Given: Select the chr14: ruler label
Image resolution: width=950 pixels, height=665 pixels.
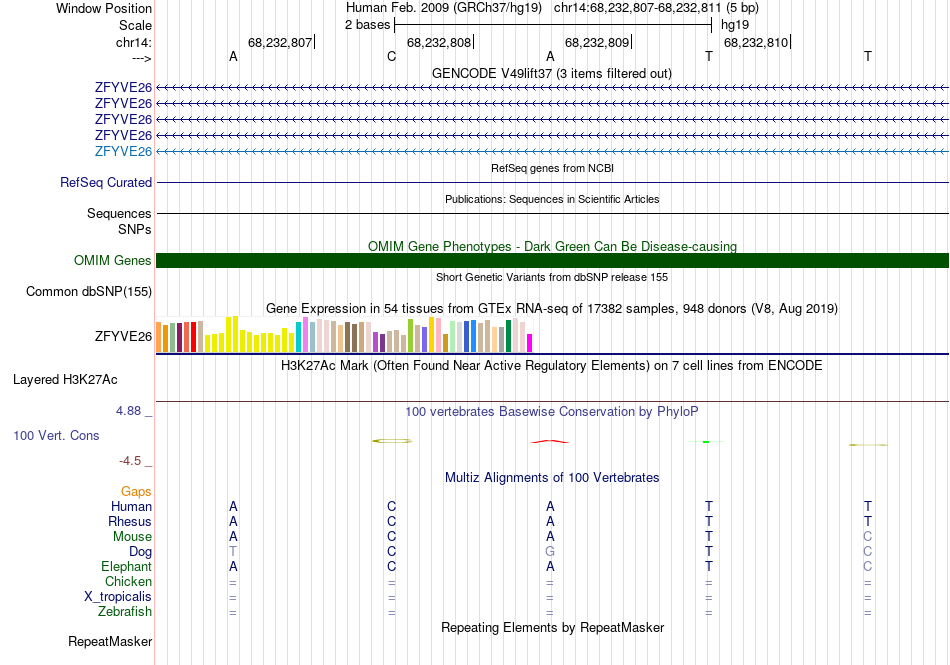Looking at the screenshot, I should pos(133,42).
